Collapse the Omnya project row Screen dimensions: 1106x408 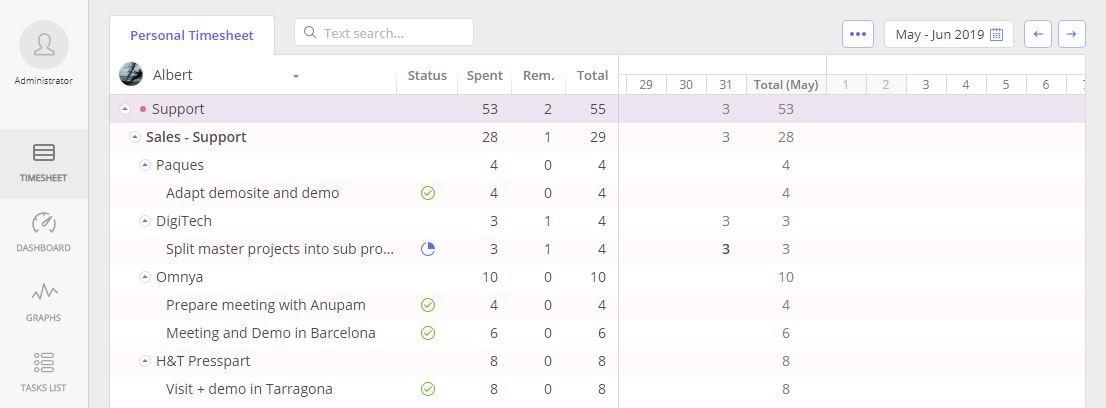coord(145,277)
